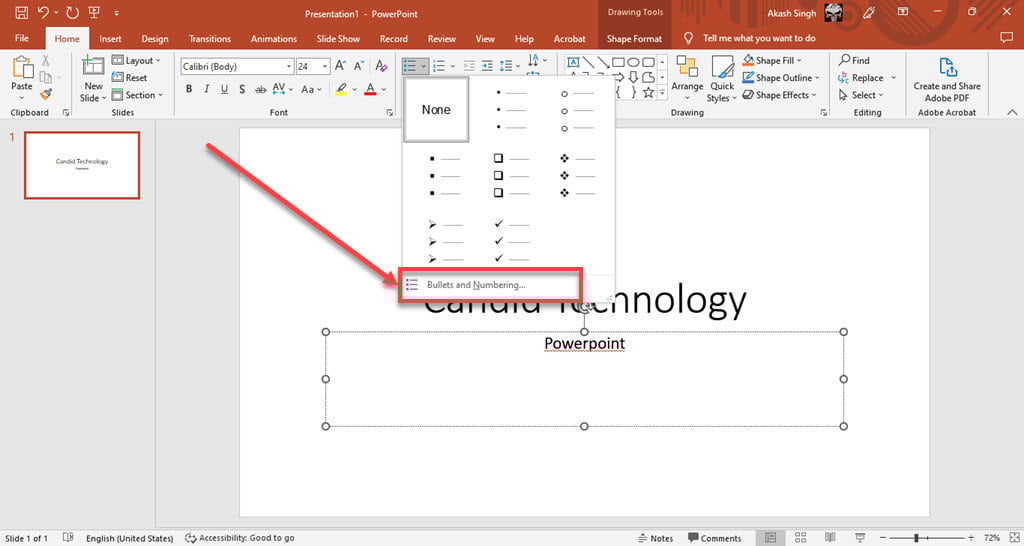The width and height of the screenshot is (1024, 546).
Task: Toggle Strikethrough formatting
Action: tap(261, 89)
